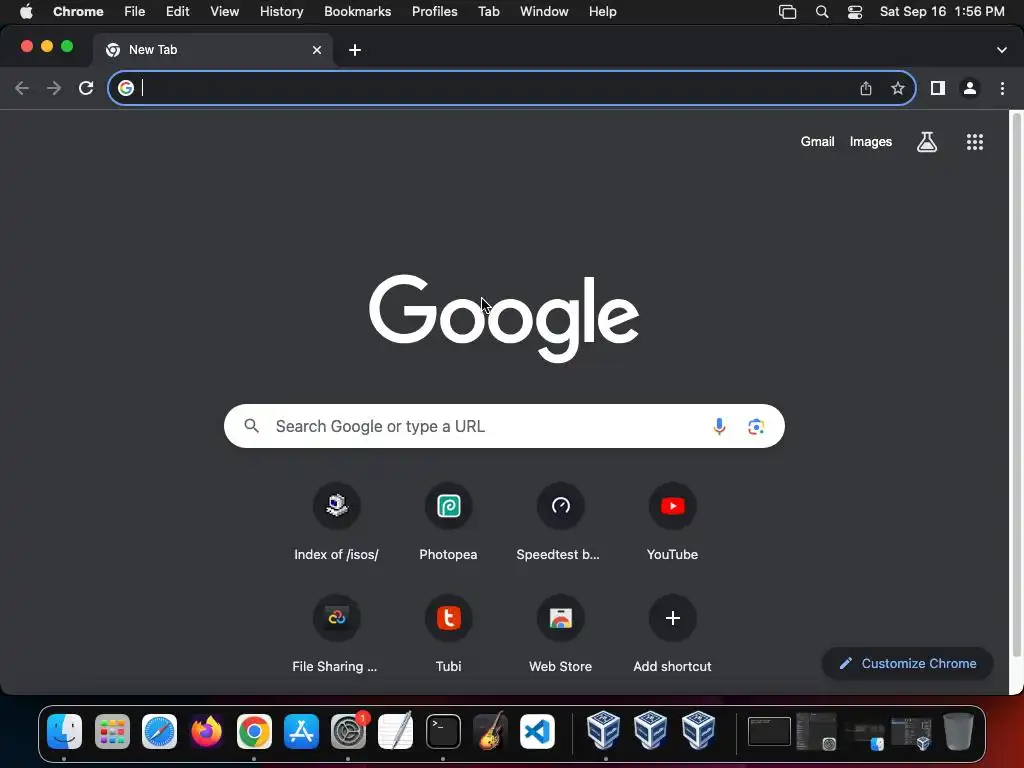Launch Visual Studio Code from the Dock
Screen dimensions: 1024x768
coord(537,731)
